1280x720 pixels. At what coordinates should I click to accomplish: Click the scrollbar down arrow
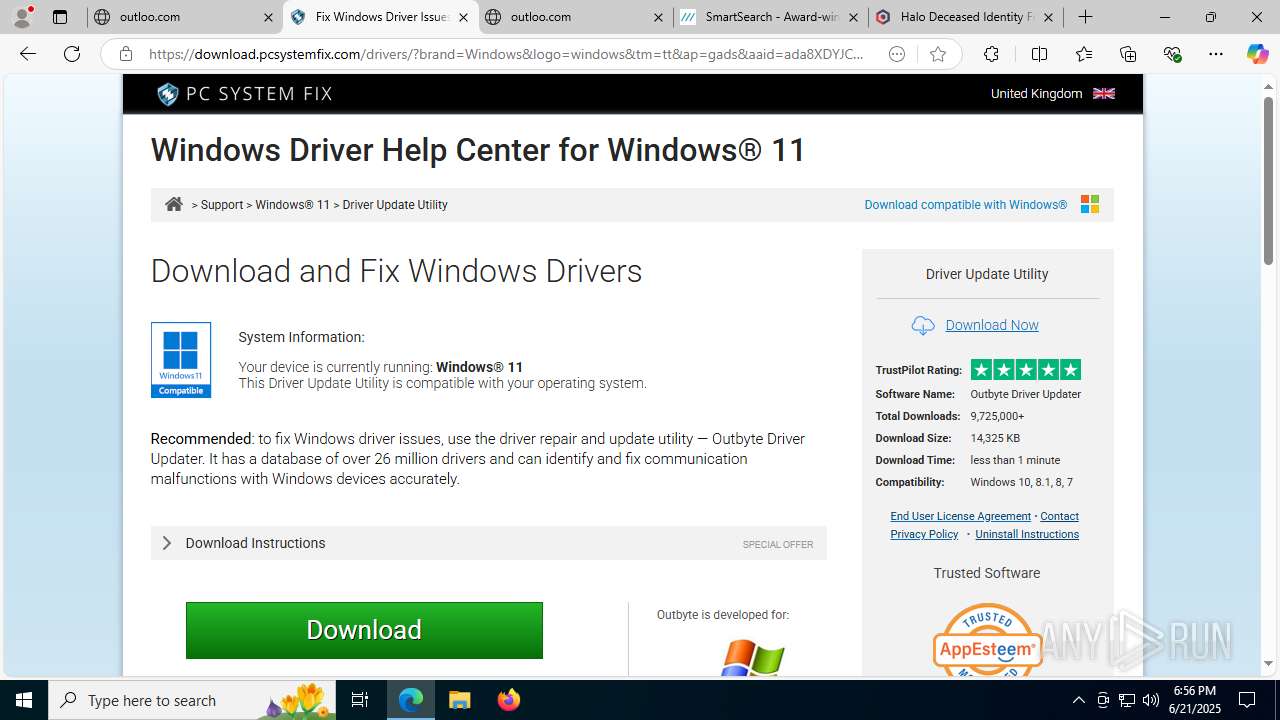1268,663
